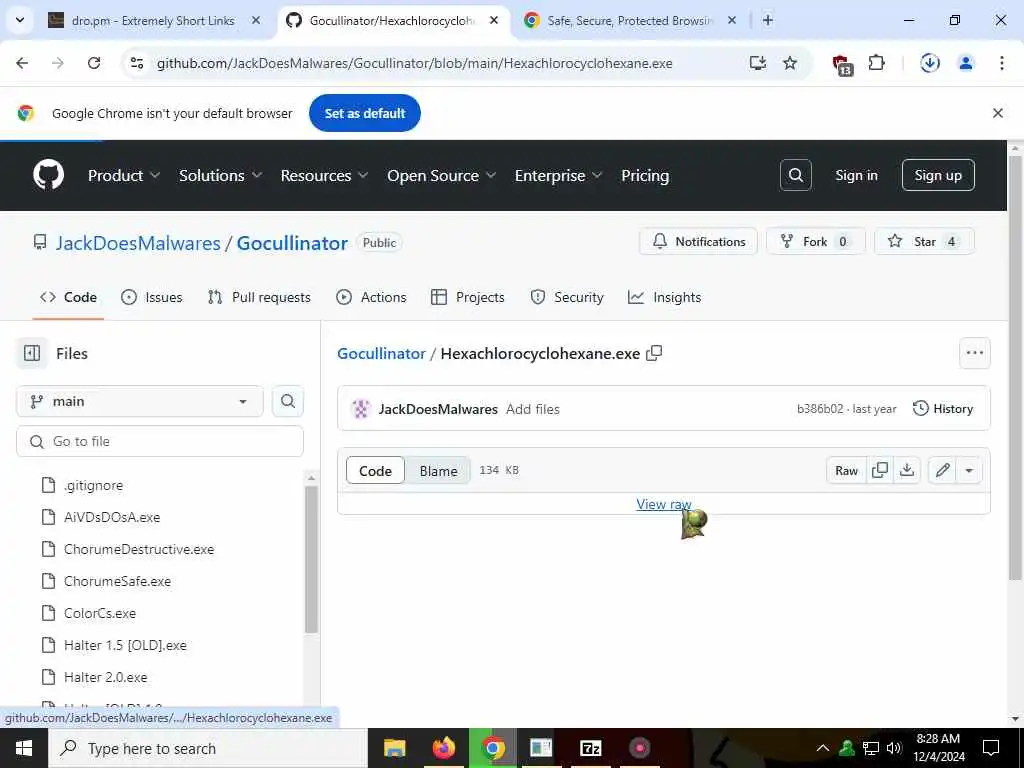Click the Windows taskbar search box
1024x768 pixels.
(x=208, y=748)
